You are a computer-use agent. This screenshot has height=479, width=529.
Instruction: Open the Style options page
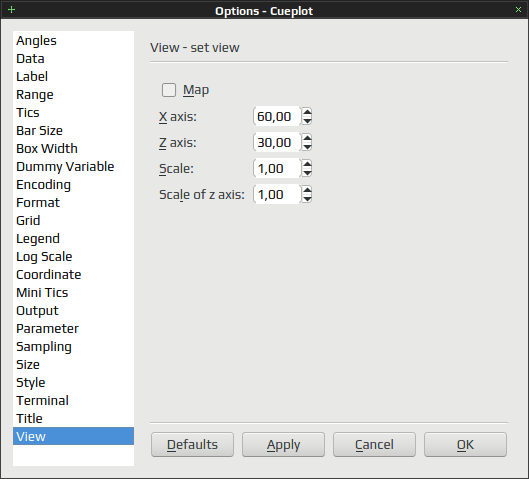[73, 382]
